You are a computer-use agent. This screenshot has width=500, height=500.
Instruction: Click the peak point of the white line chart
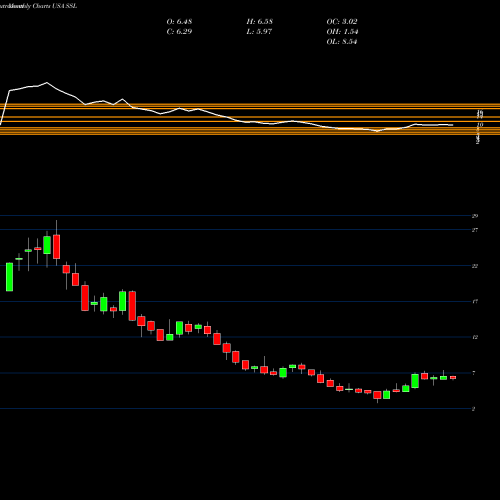pos(47,82)
